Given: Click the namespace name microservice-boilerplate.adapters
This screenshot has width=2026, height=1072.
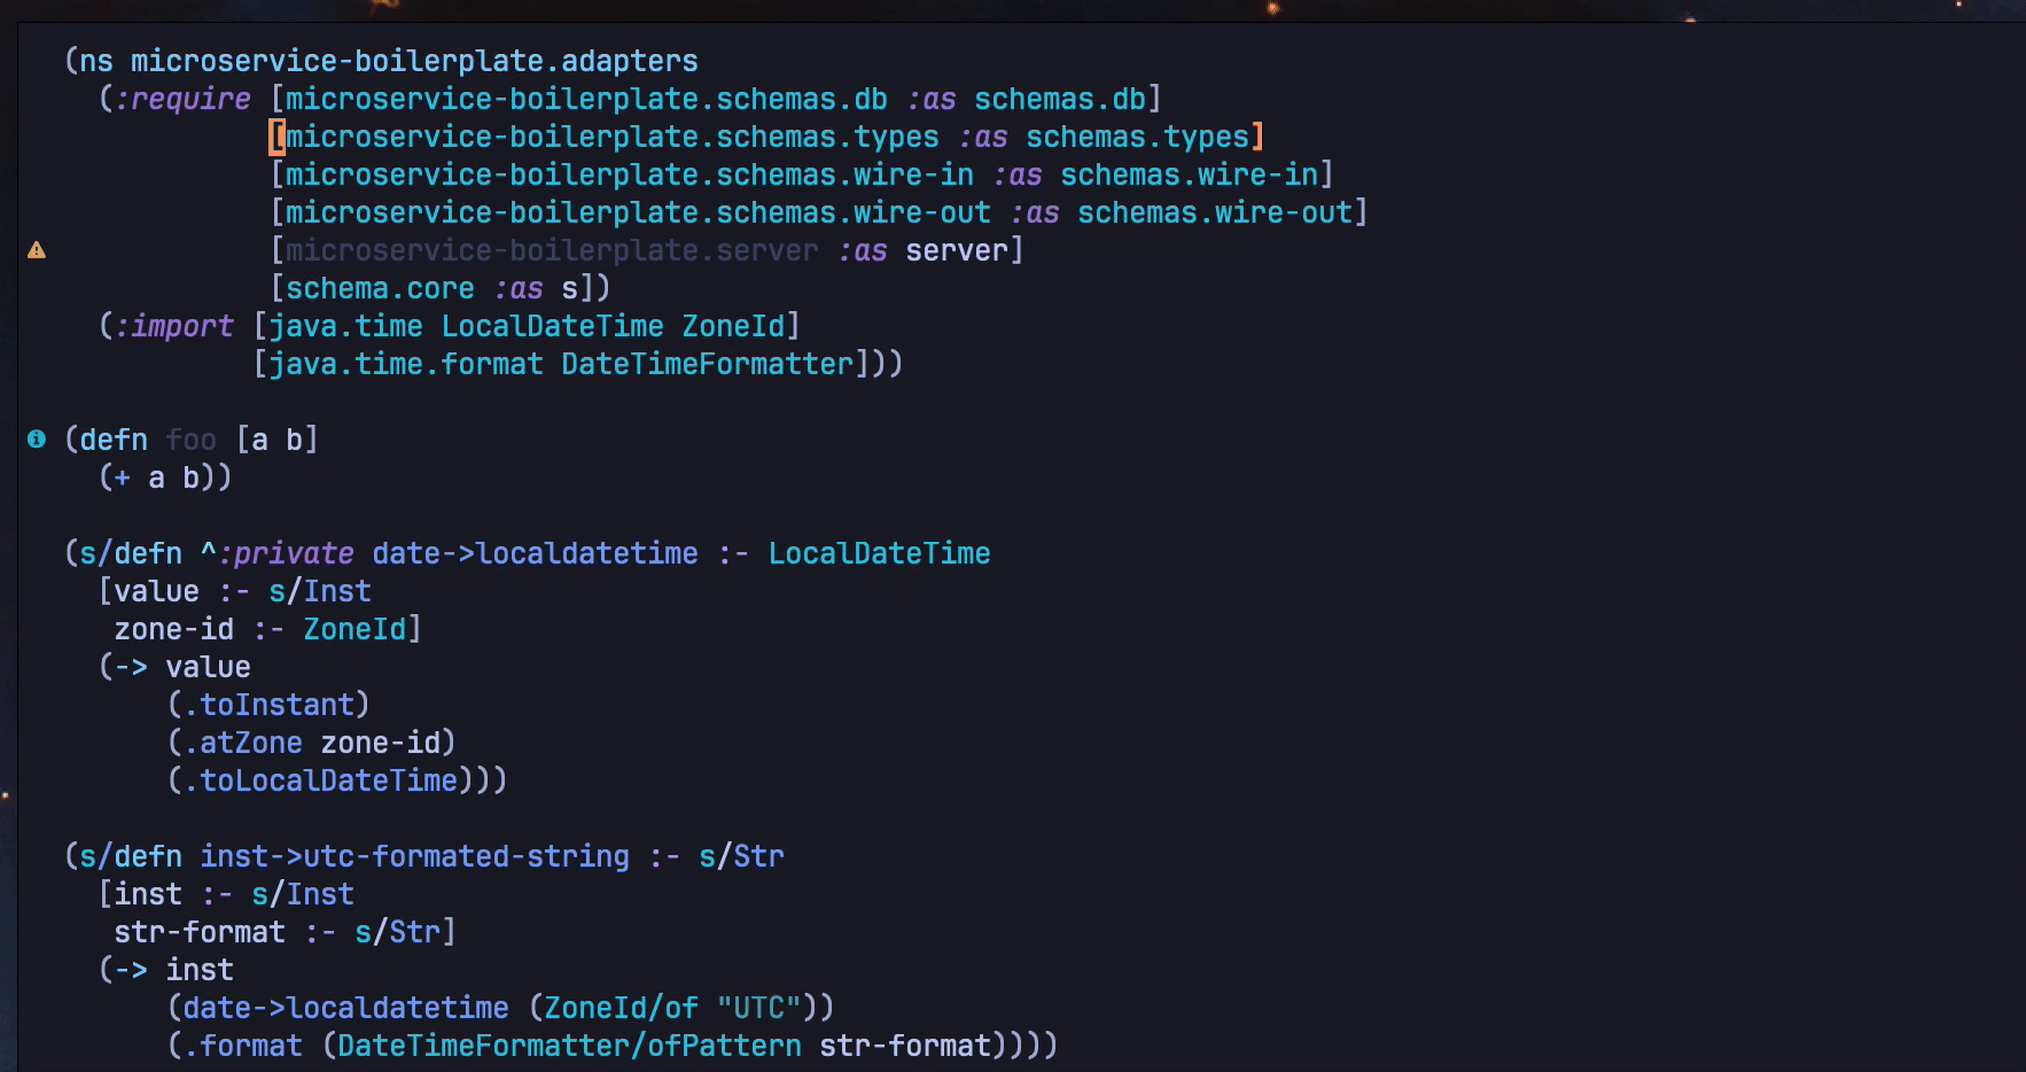Looking at the screenshot, I should 414,61.
